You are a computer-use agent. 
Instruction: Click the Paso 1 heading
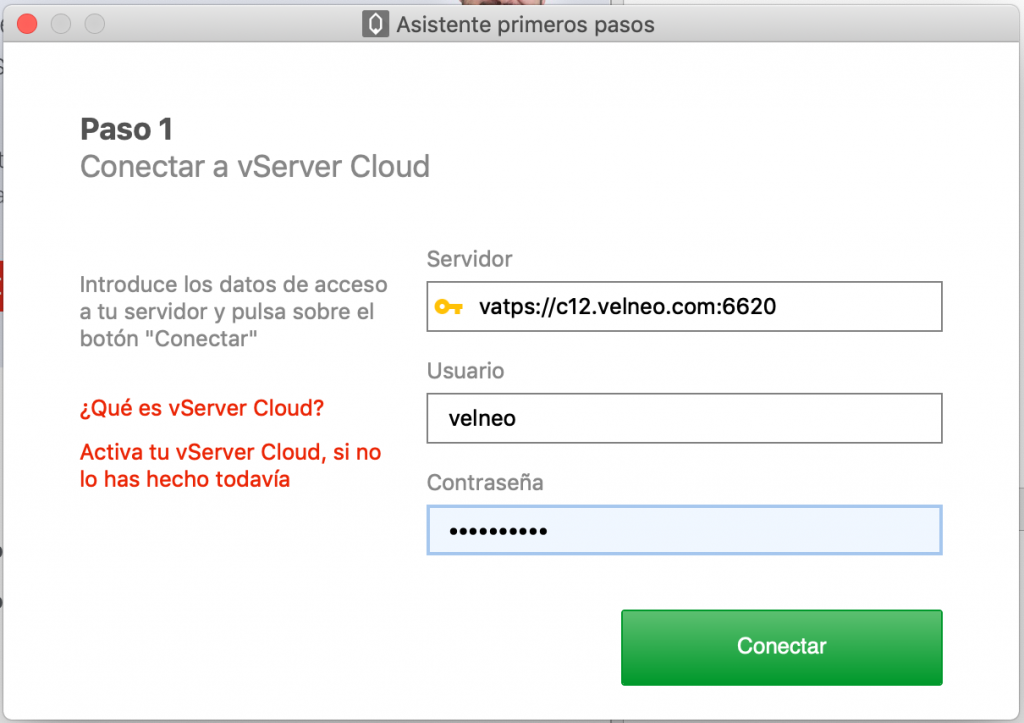127,129
